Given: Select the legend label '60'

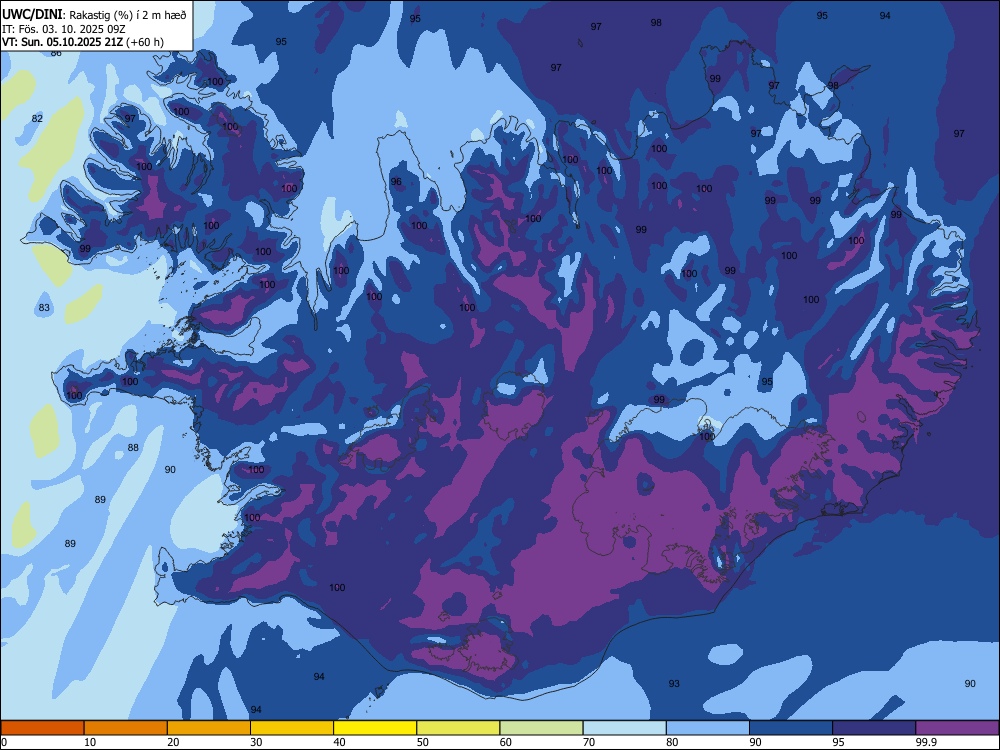Looking at the screenshot, I should (x=506, y=742).
